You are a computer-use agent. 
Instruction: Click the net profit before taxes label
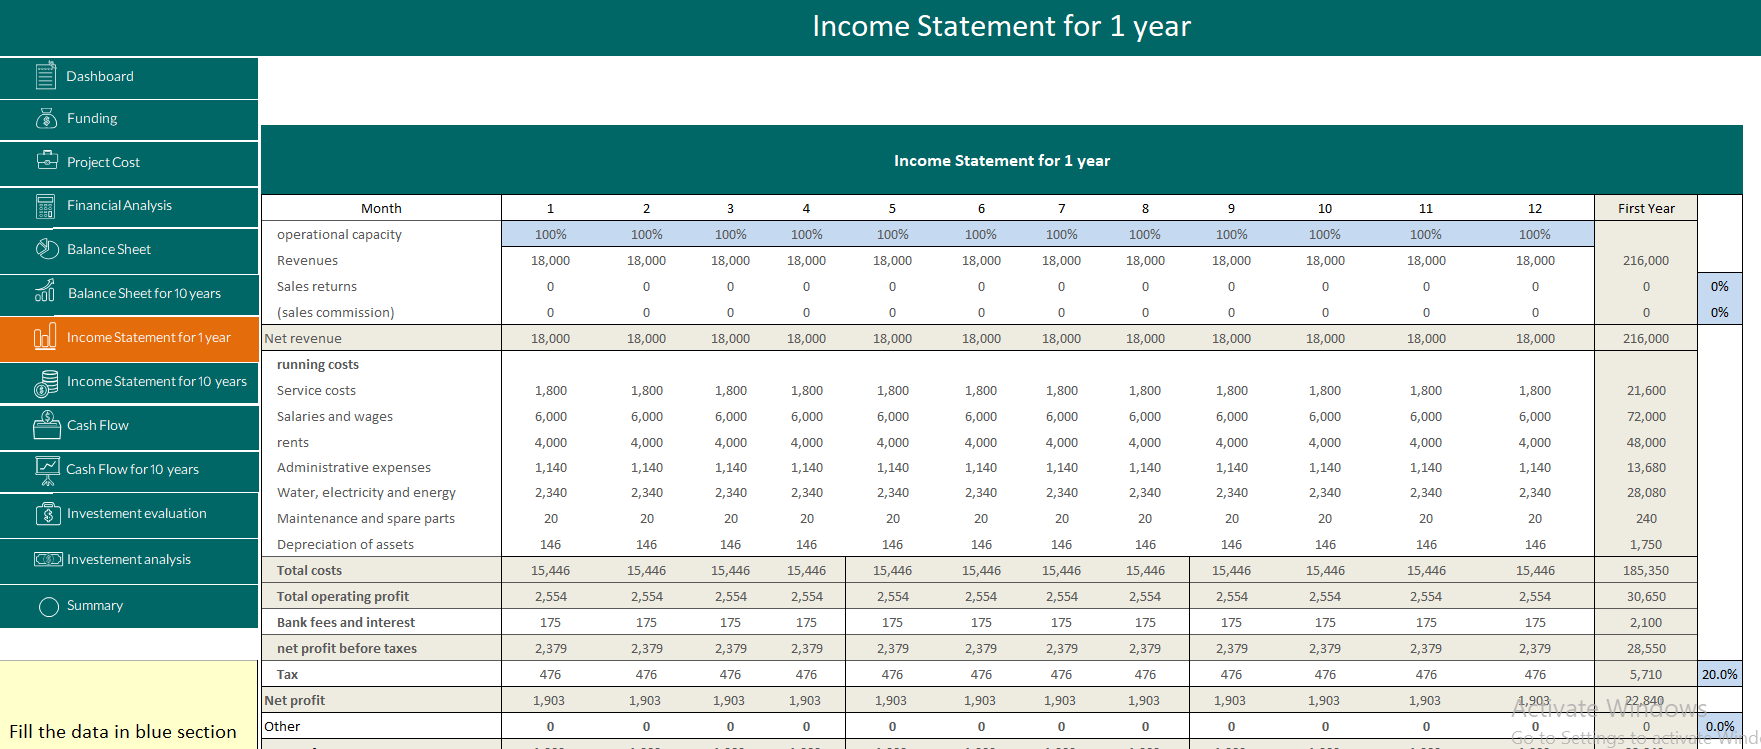click(347, 648)
